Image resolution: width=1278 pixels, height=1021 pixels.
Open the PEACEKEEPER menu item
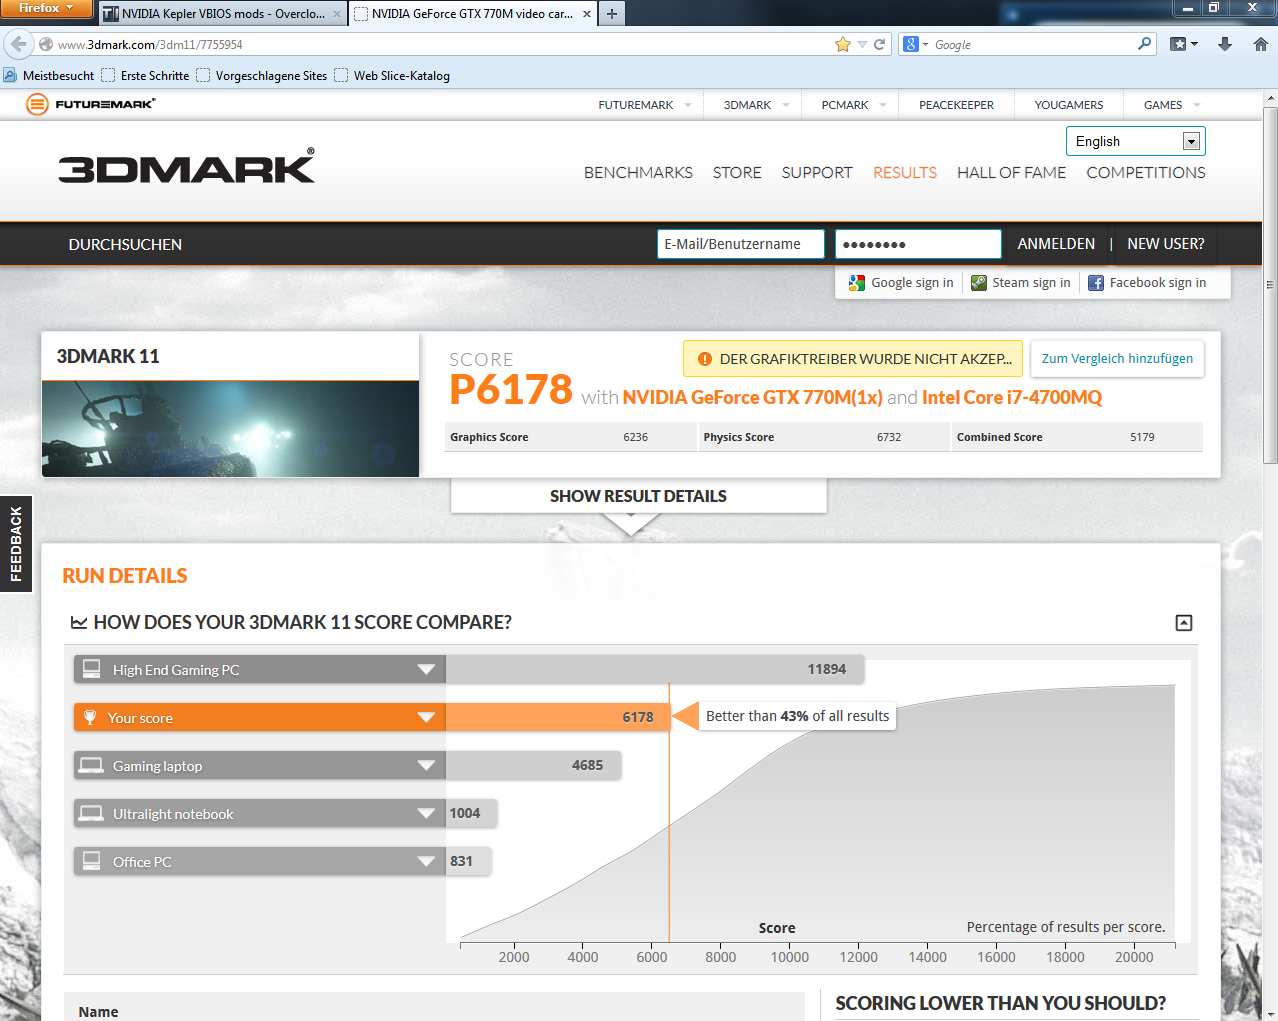tap(956, 105)
